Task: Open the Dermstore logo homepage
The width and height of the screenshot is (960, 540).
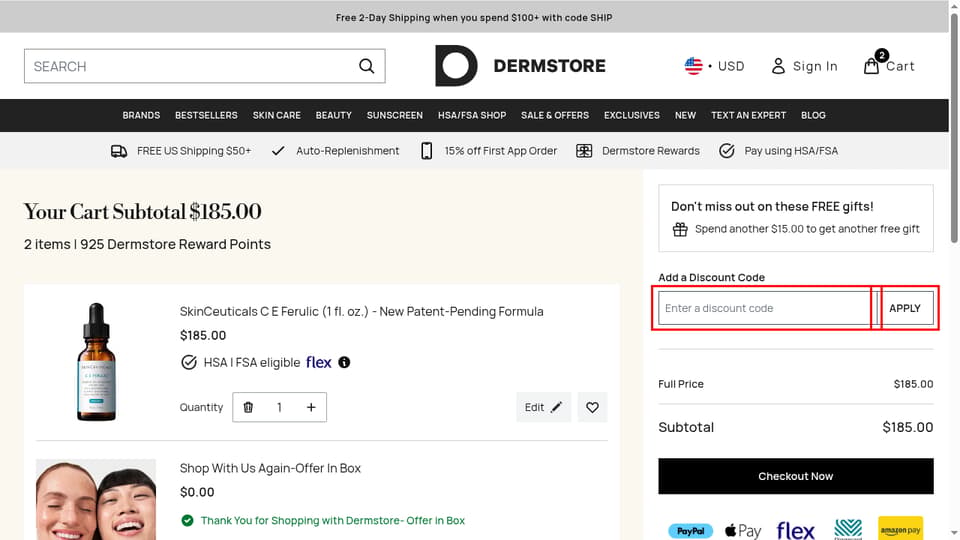Action: click(520, 66)
